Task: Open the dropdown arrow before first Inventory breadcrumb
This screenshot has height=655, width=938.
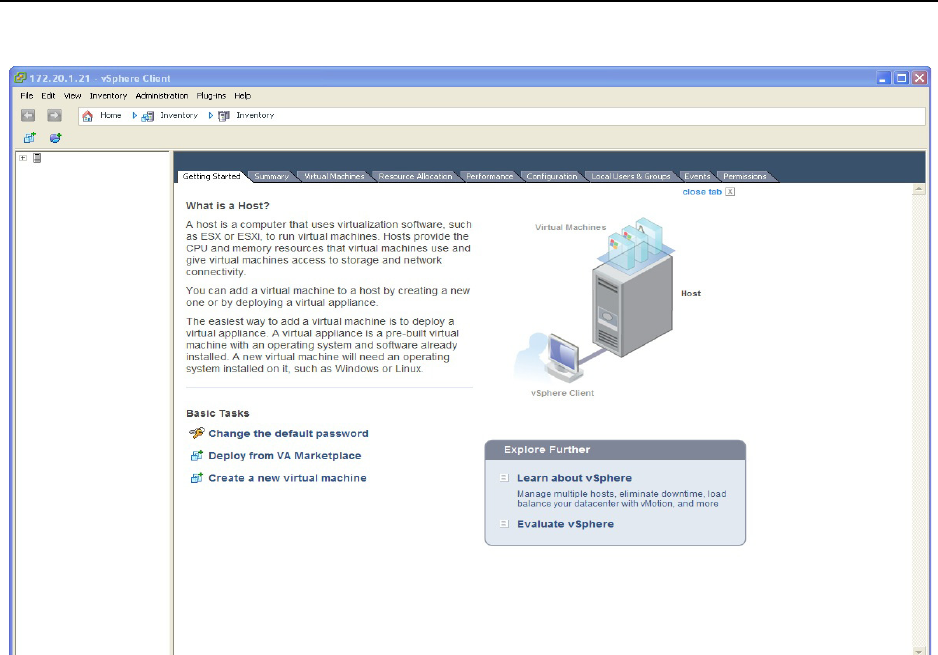Action: [135, 115]
